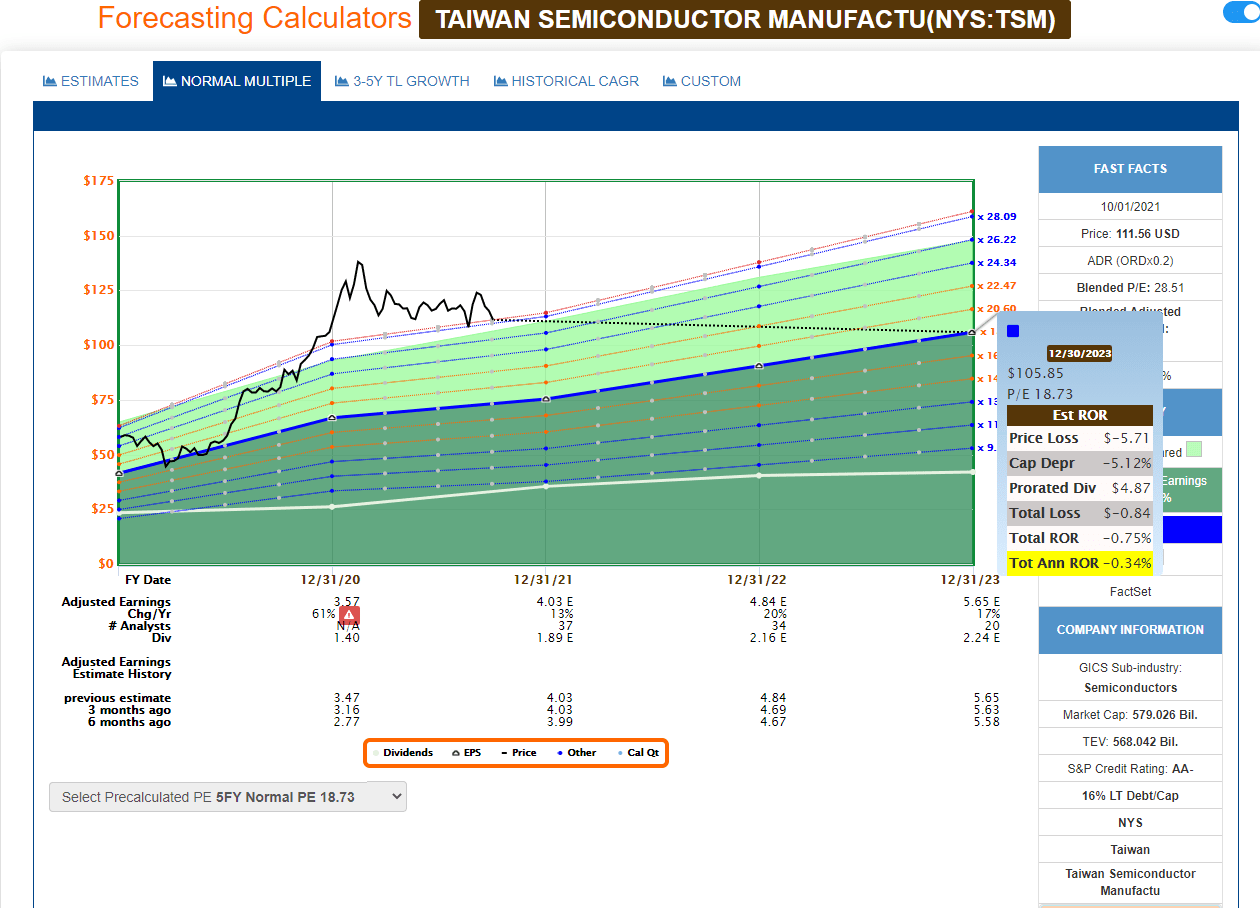Click the FAST FACTS panel header

point(1130,169)
